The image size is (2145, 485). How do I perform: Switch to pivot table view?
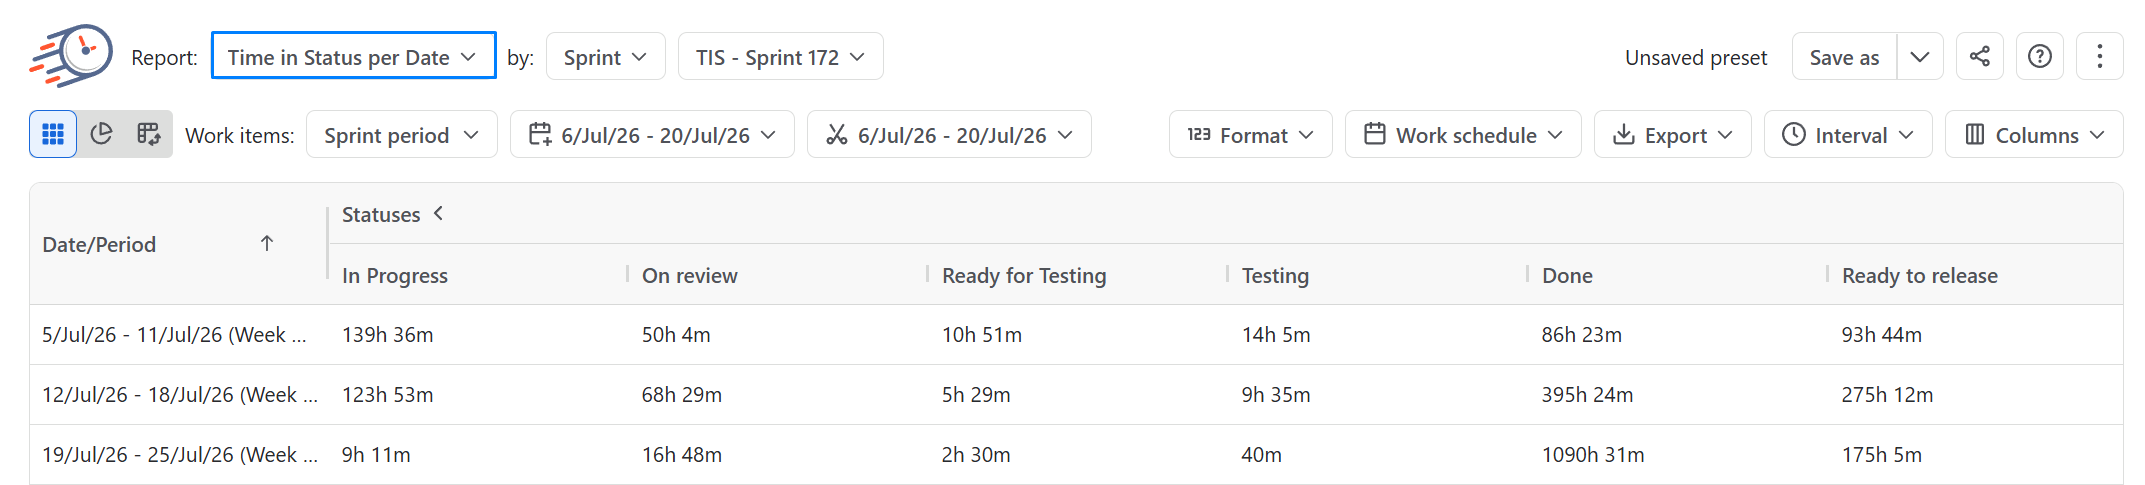click(x=149, y=134)
